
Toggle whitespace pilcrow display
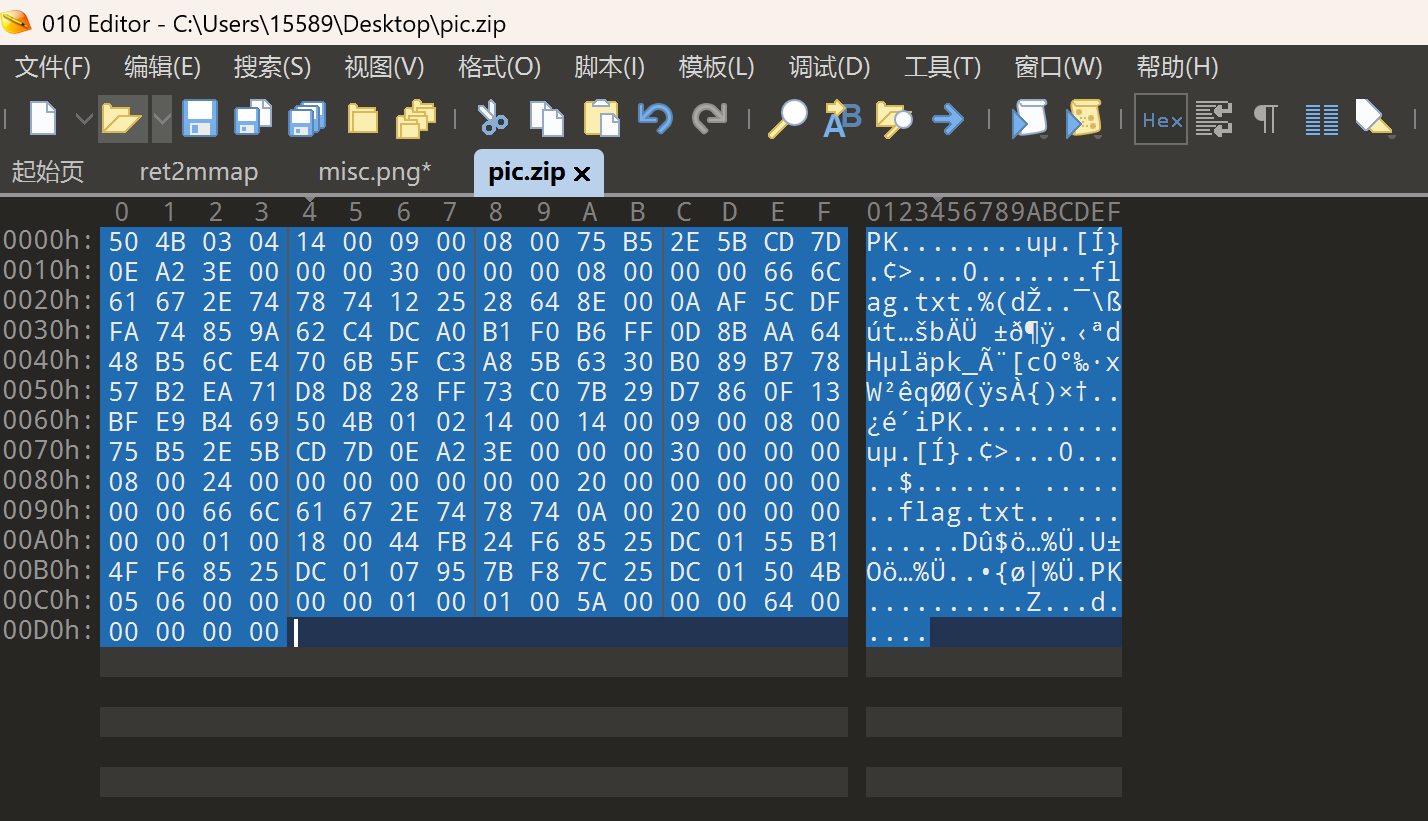[1266, 119]
